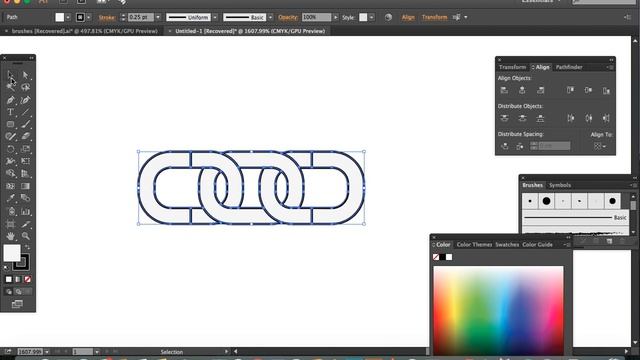The width and height of the screenshot is (640, 360).
Task: Click the Align link in control bar
Action: 408,17
